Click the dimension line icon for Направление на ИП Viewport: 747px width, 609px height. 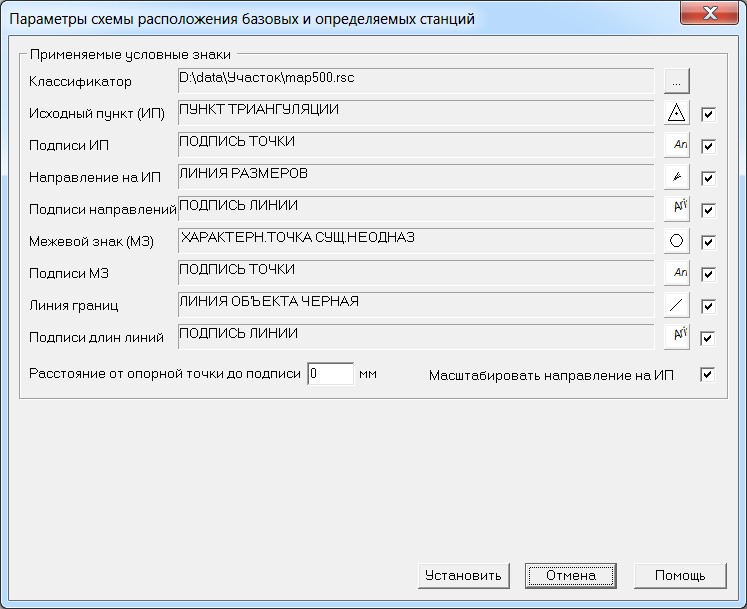(x=677, y=178)
